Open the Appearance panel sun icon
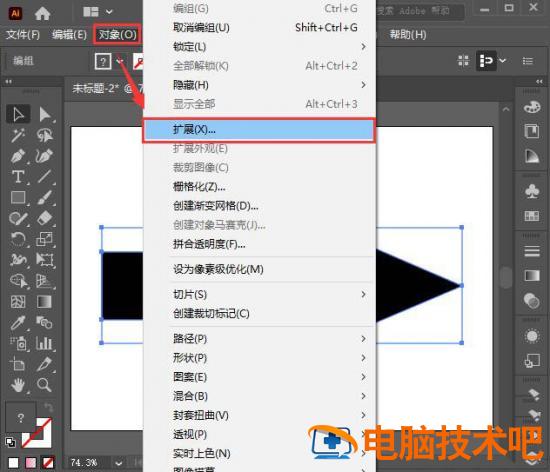The height and width of the screenshot is (472, 550). (x=532, y=336)
